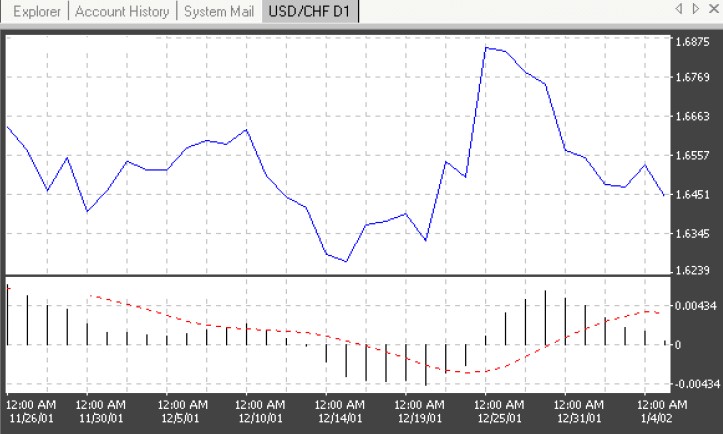This screenshot has width=723, height=434.
Task: Click the 12/5/01 date label
Action: point(180,419)
